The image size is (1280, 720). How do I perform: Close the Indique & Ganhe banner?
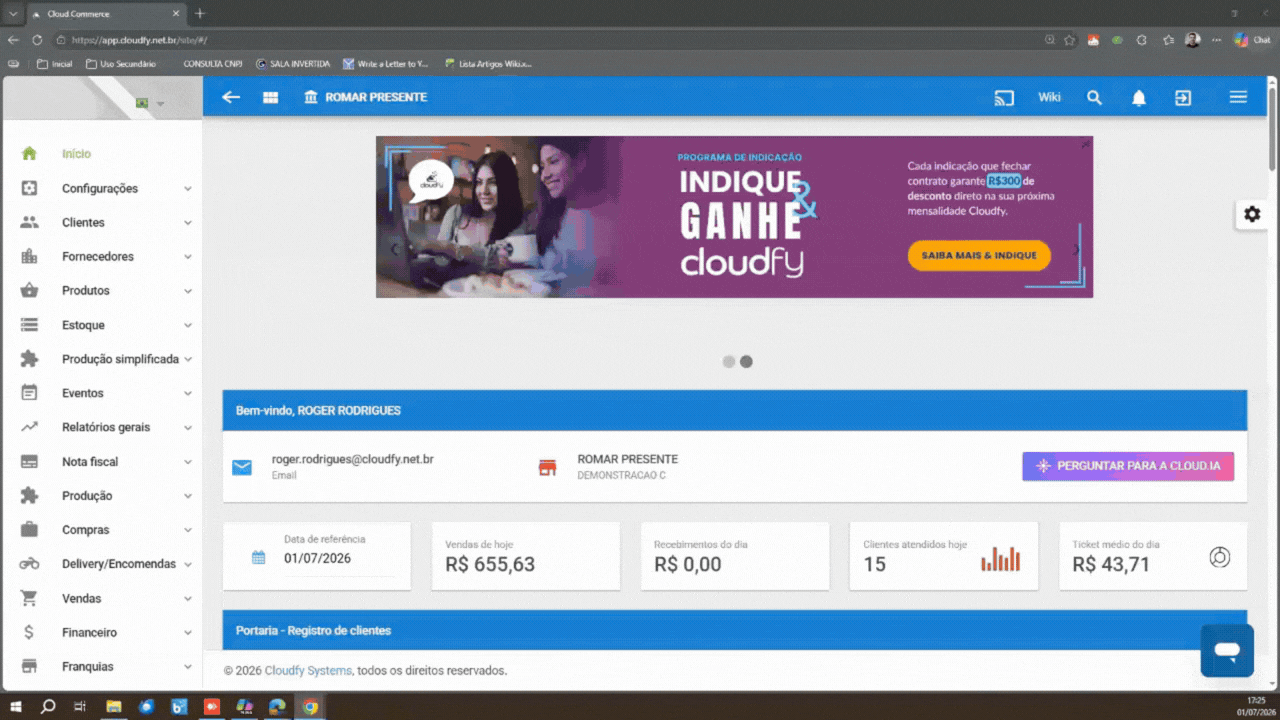tap(1086, 144)
